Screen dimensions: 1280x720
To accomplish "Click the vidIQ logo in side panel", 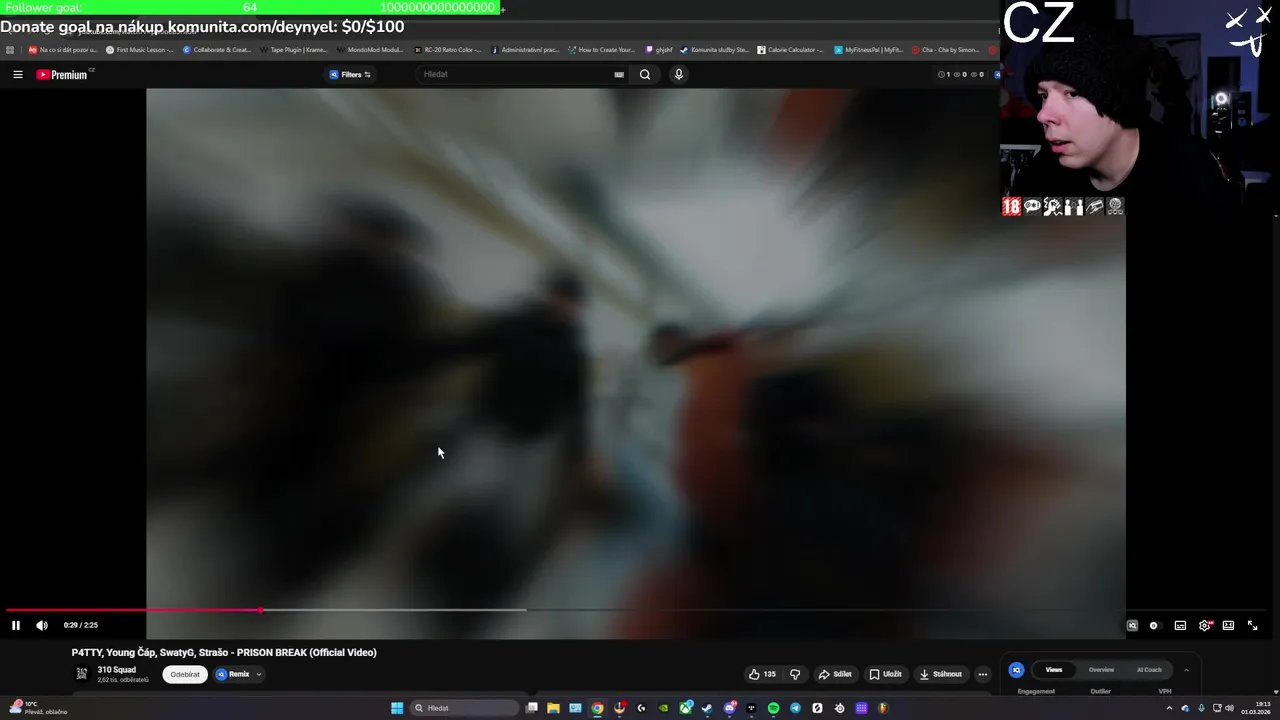I will tap(1016, 670).
